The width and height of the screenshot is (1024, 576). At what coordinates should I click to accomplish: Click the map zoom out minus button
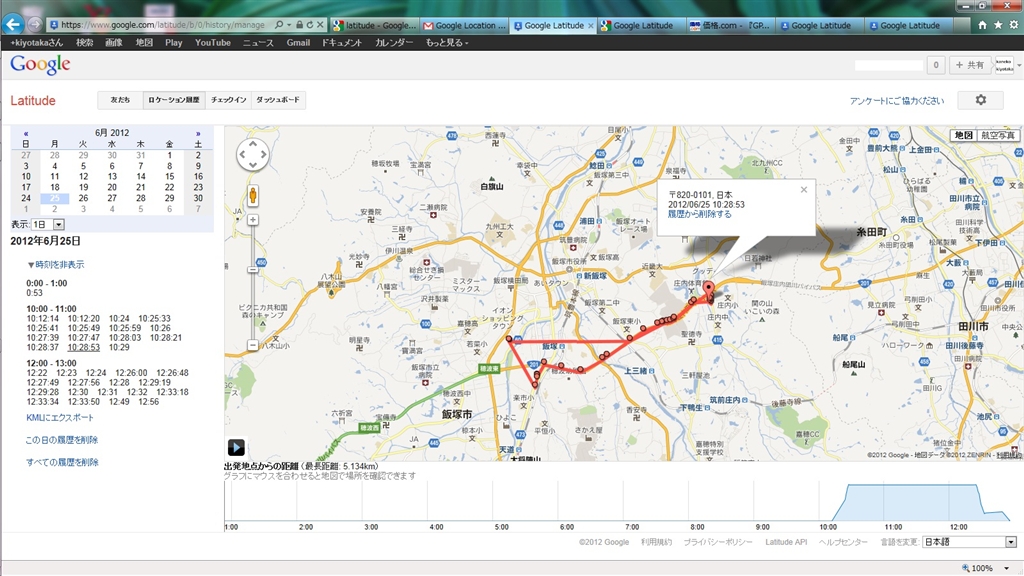pos(253,345)
